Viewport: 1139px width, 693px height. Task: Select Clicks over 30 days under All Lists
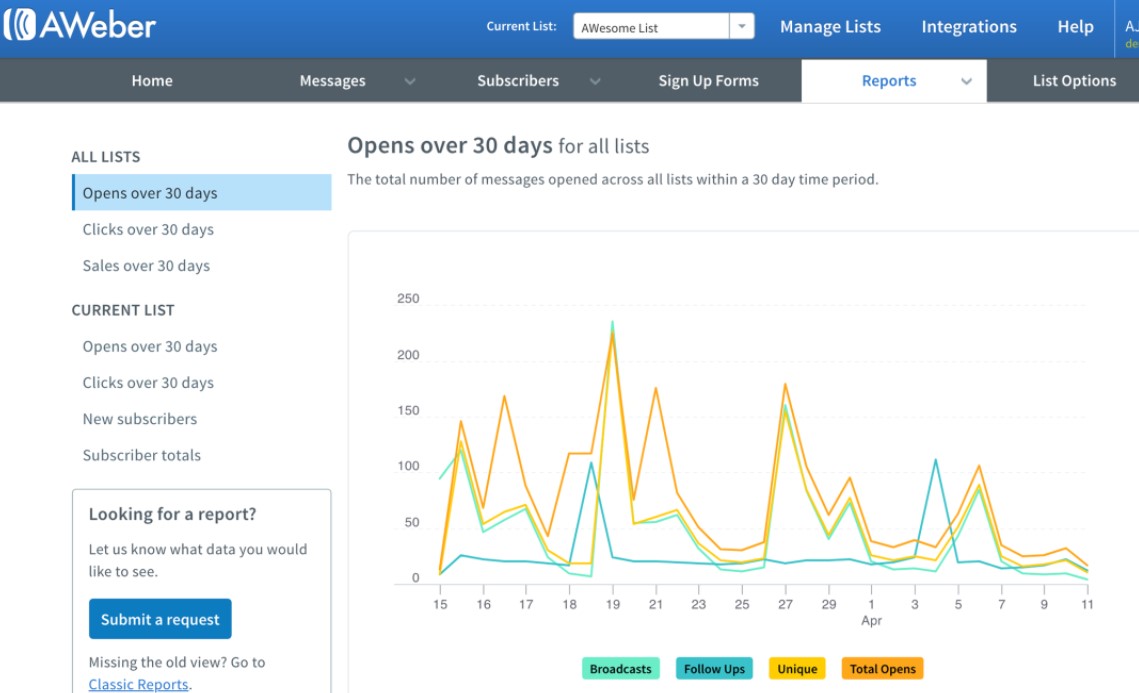pos(148,229)
